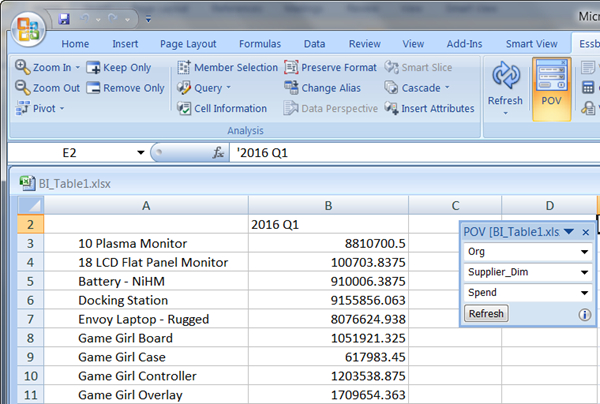Click the Redo arrow icon
Image resolution: width=600 pixels, height=404 pixels.
pos(112,18)
